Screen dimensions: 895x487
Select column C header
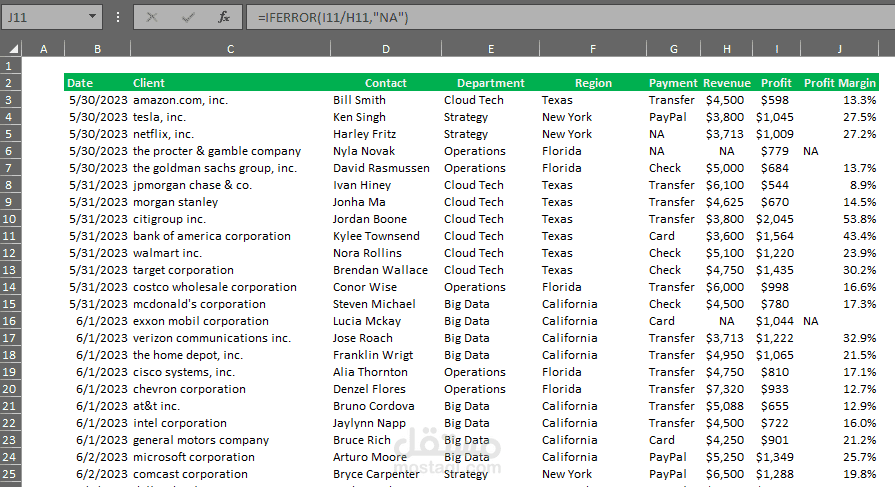(x=231, y=49)
